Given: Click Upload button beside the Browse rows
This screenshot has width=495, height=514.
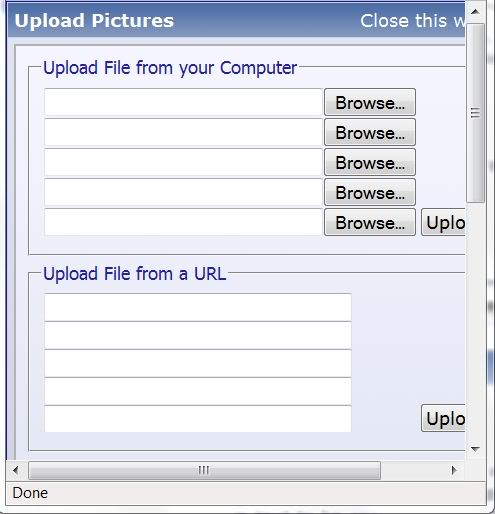Looking at the screenshot, I should [x=443, y=222].
